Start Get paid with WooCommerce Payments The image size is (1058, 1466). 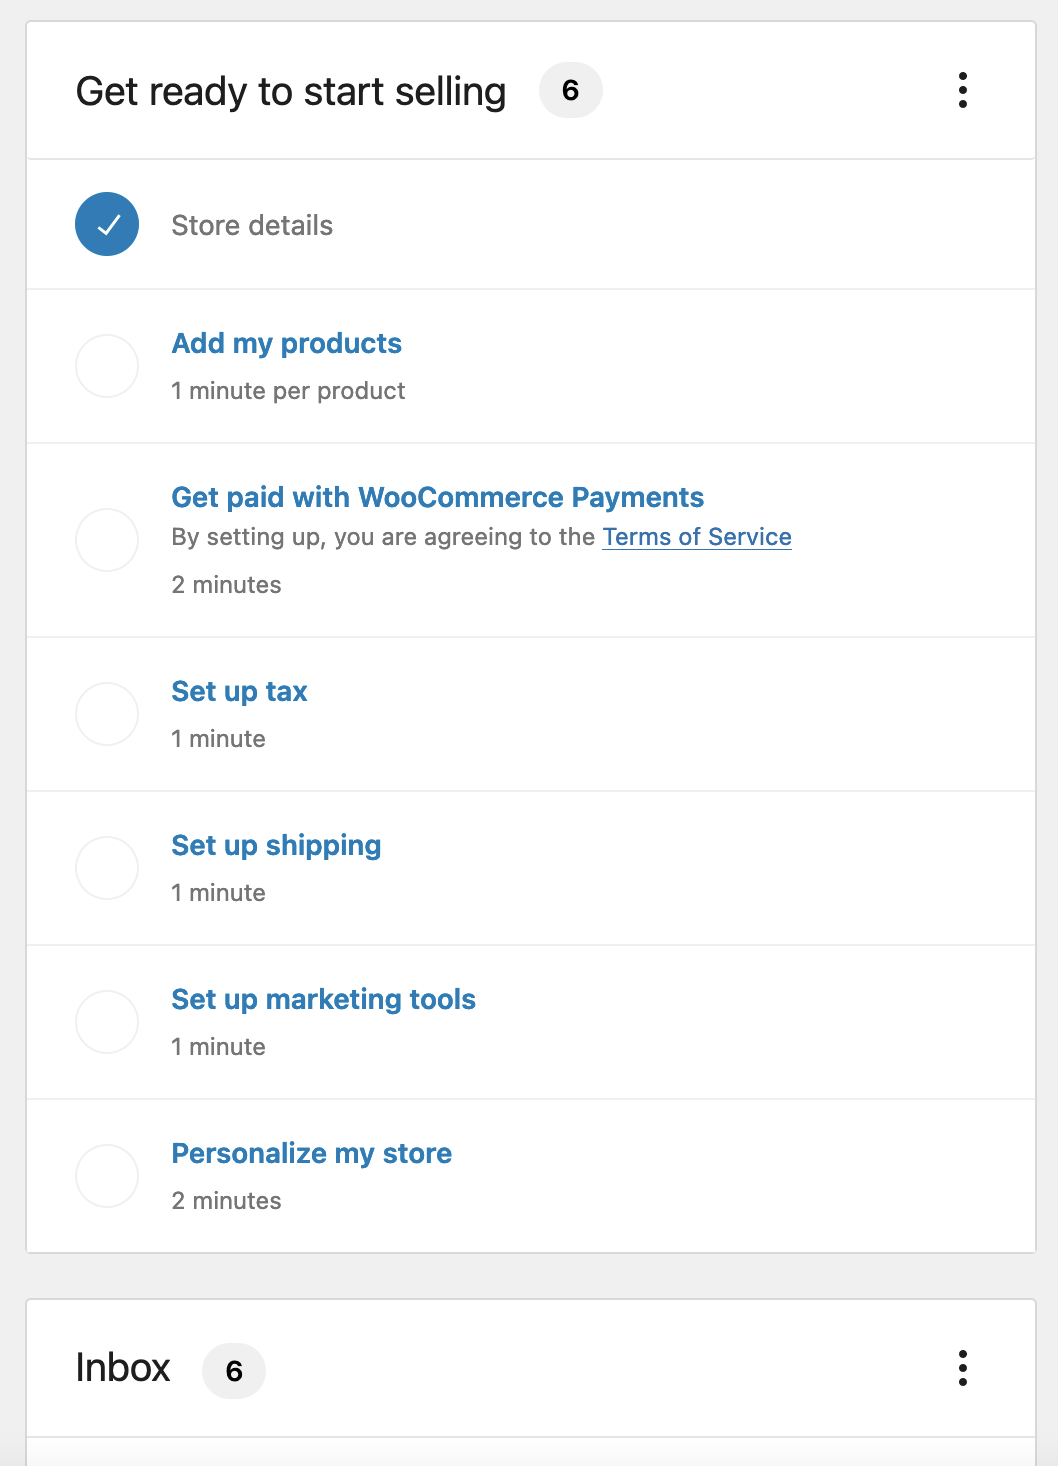pyautogui.click(x=438, y=497)
